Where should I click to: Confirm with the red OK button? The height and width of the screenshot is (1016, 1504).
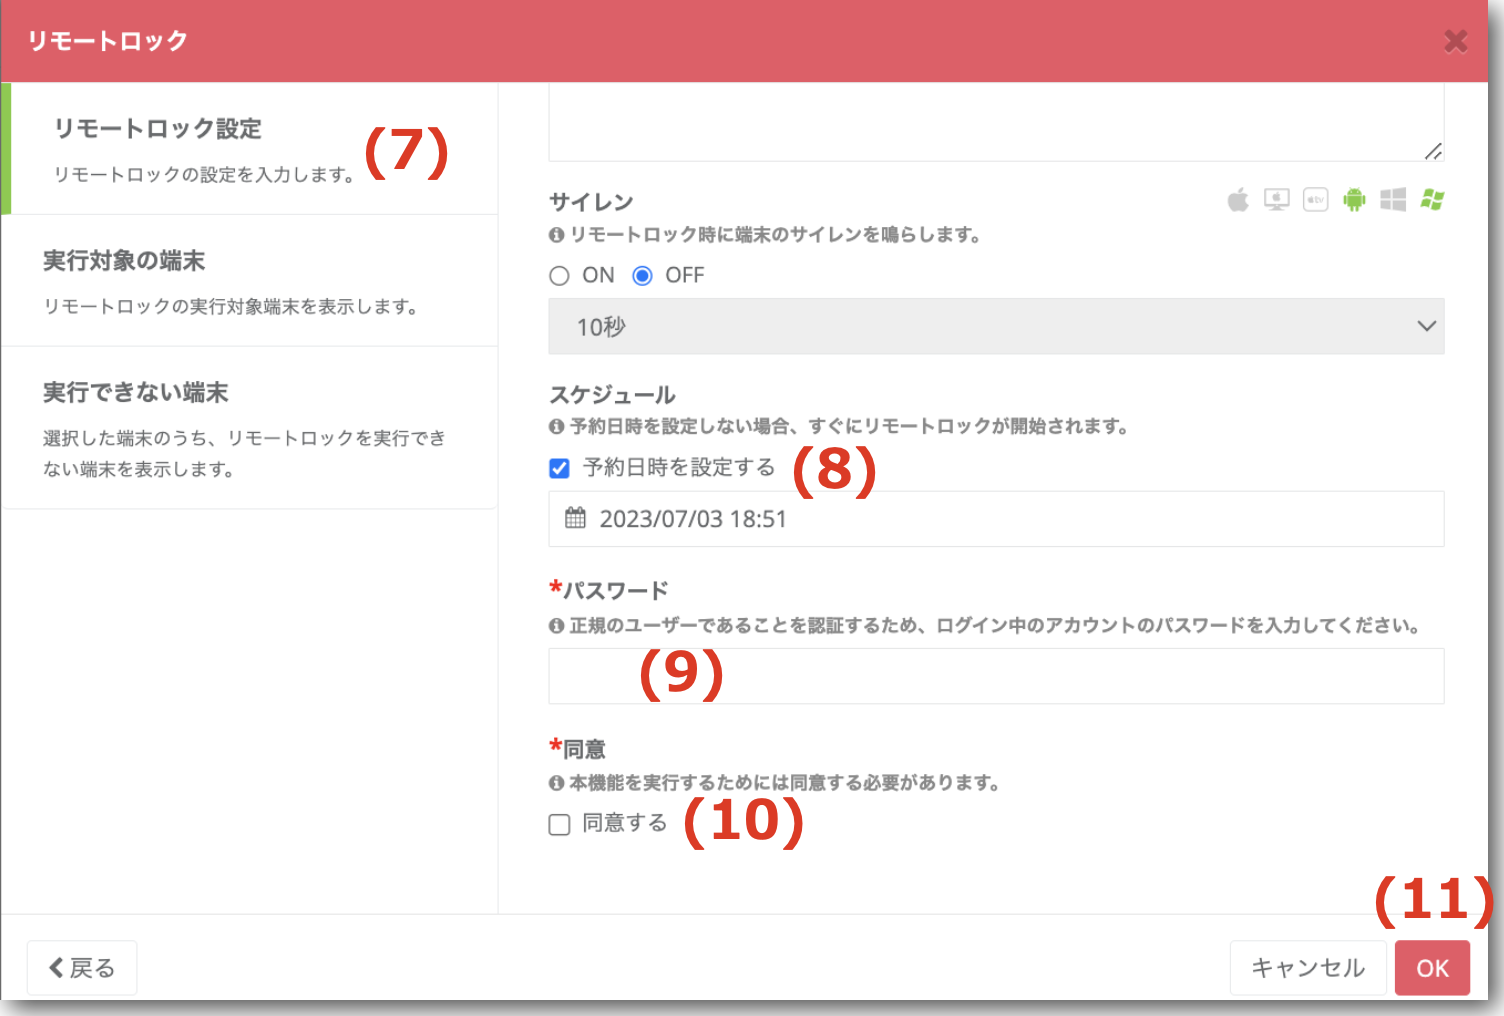click(x=1433, y=968)
